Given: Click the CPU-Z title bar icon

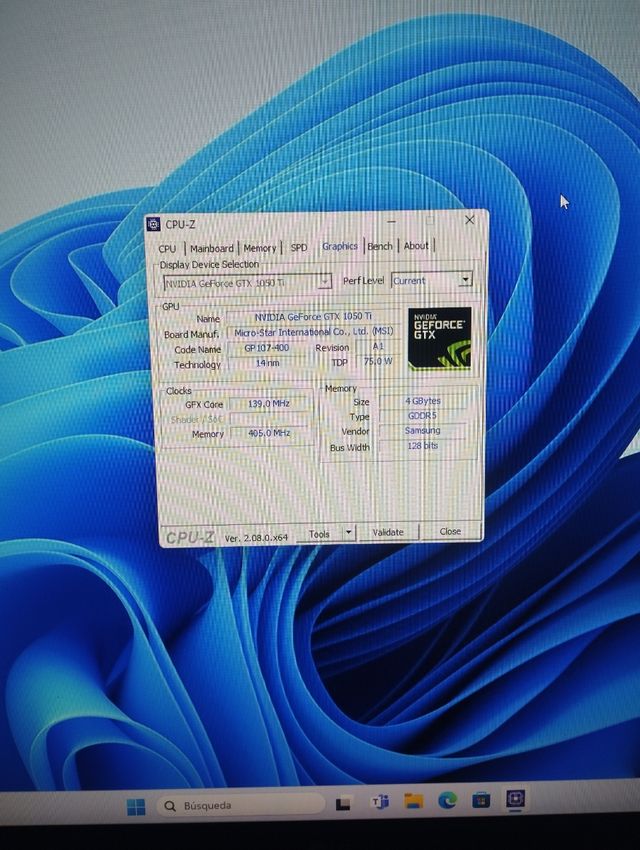Looking at the screenshot, I should (153, 224).
